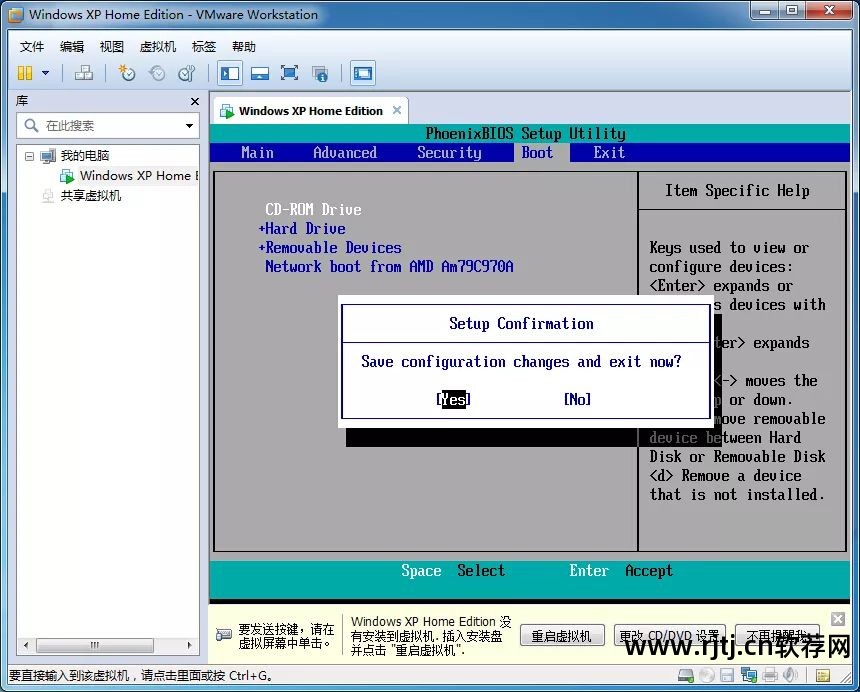Click Network boot from AMD entry
860x692 pixels.
point(389,266)
